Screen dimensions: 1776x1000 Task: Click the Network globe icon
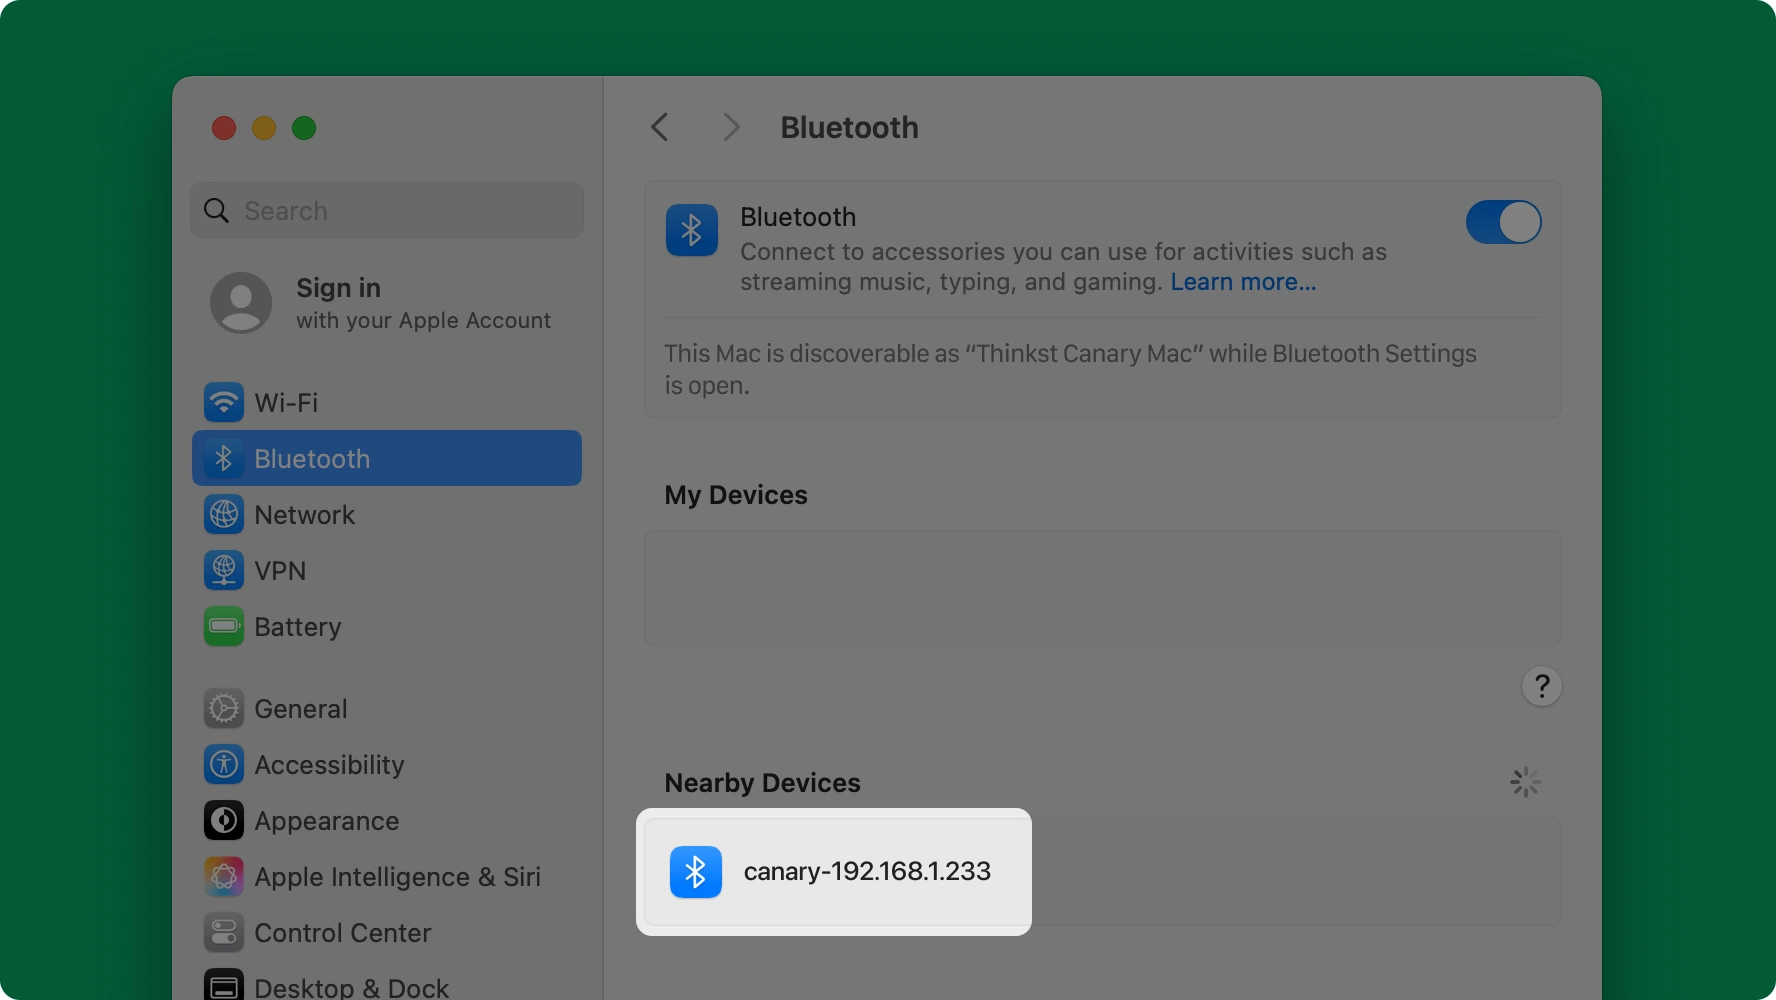click(224, 515)
